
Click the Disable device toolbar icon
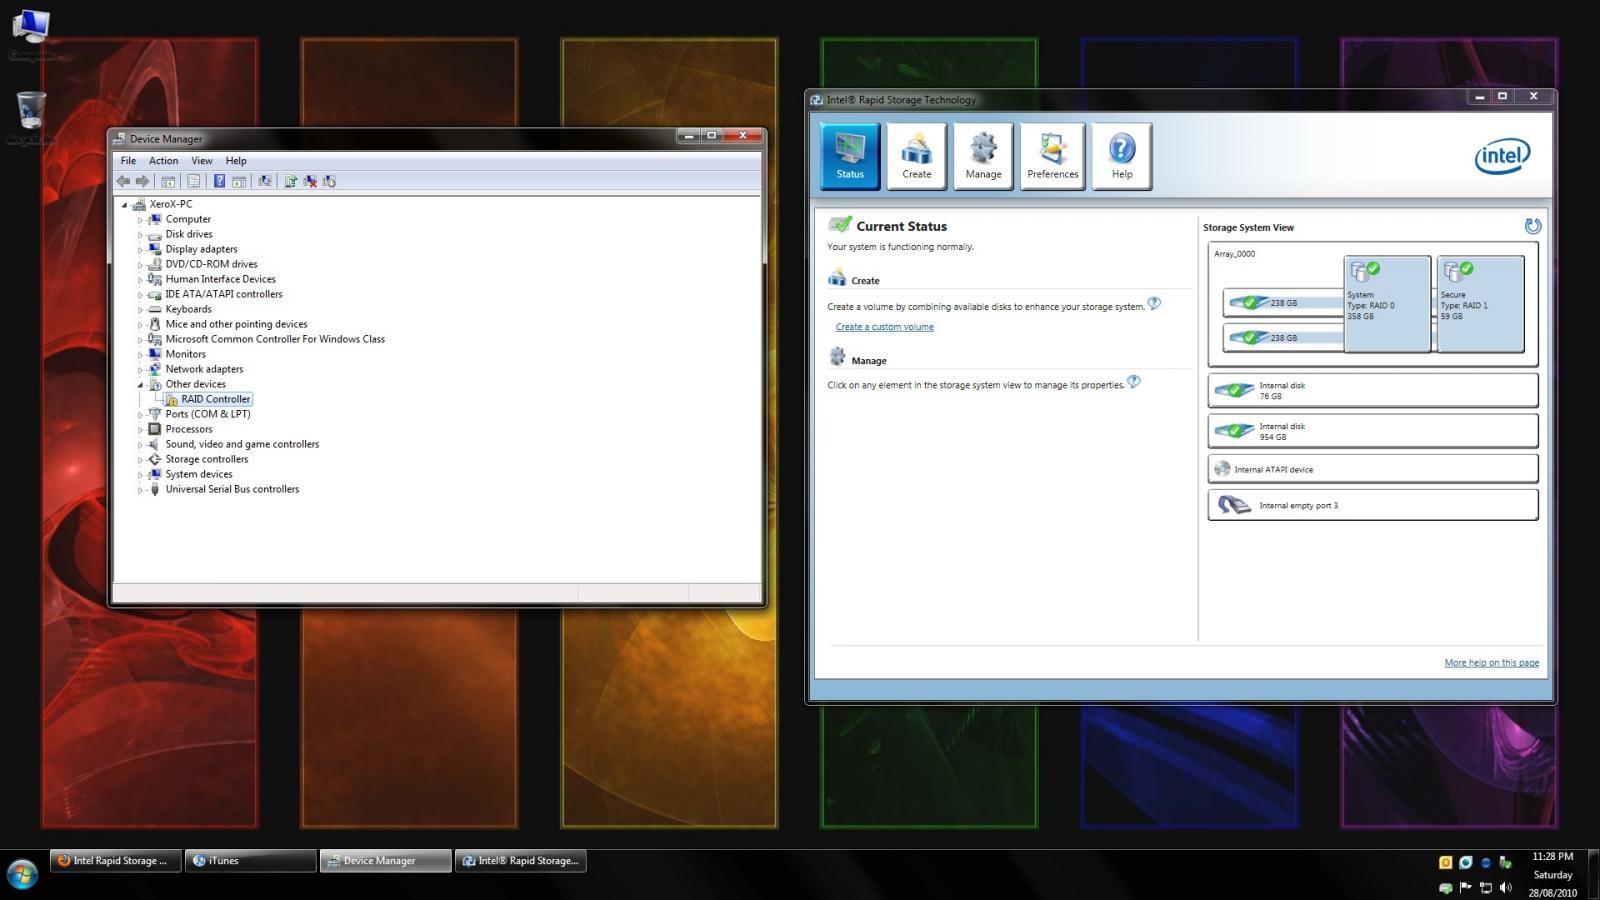[x=329, y=181]
